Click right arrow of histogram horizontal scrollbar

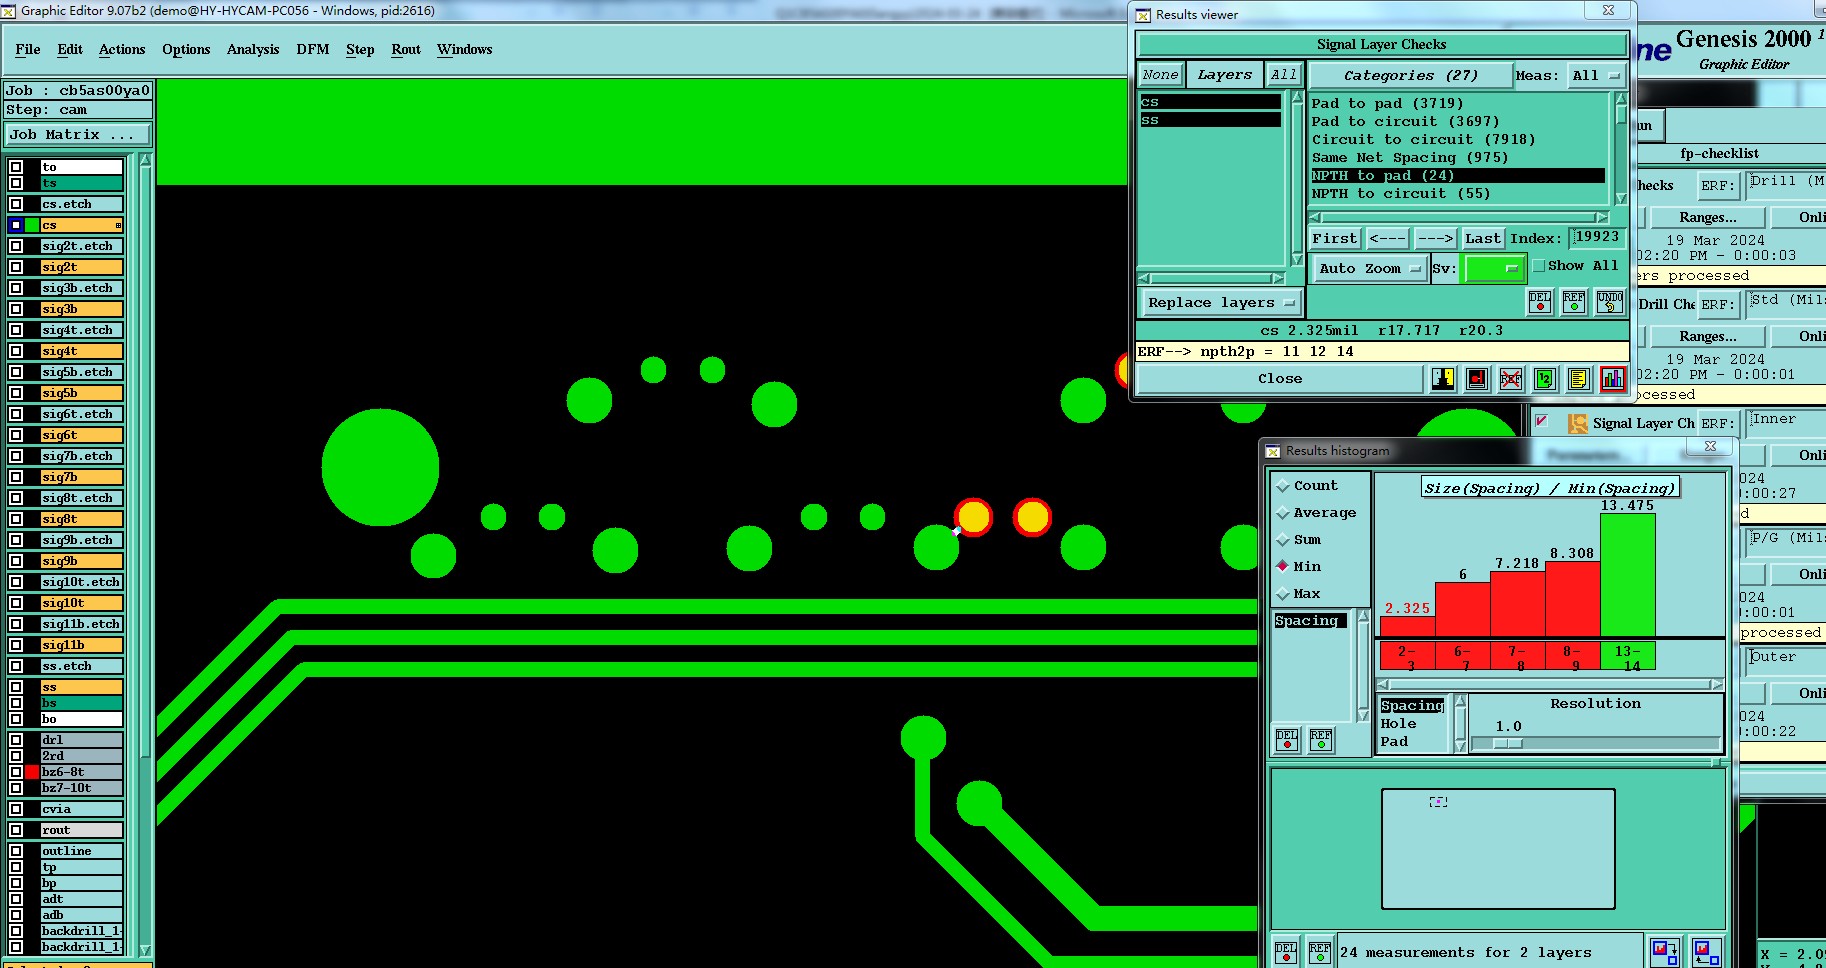1717,685
